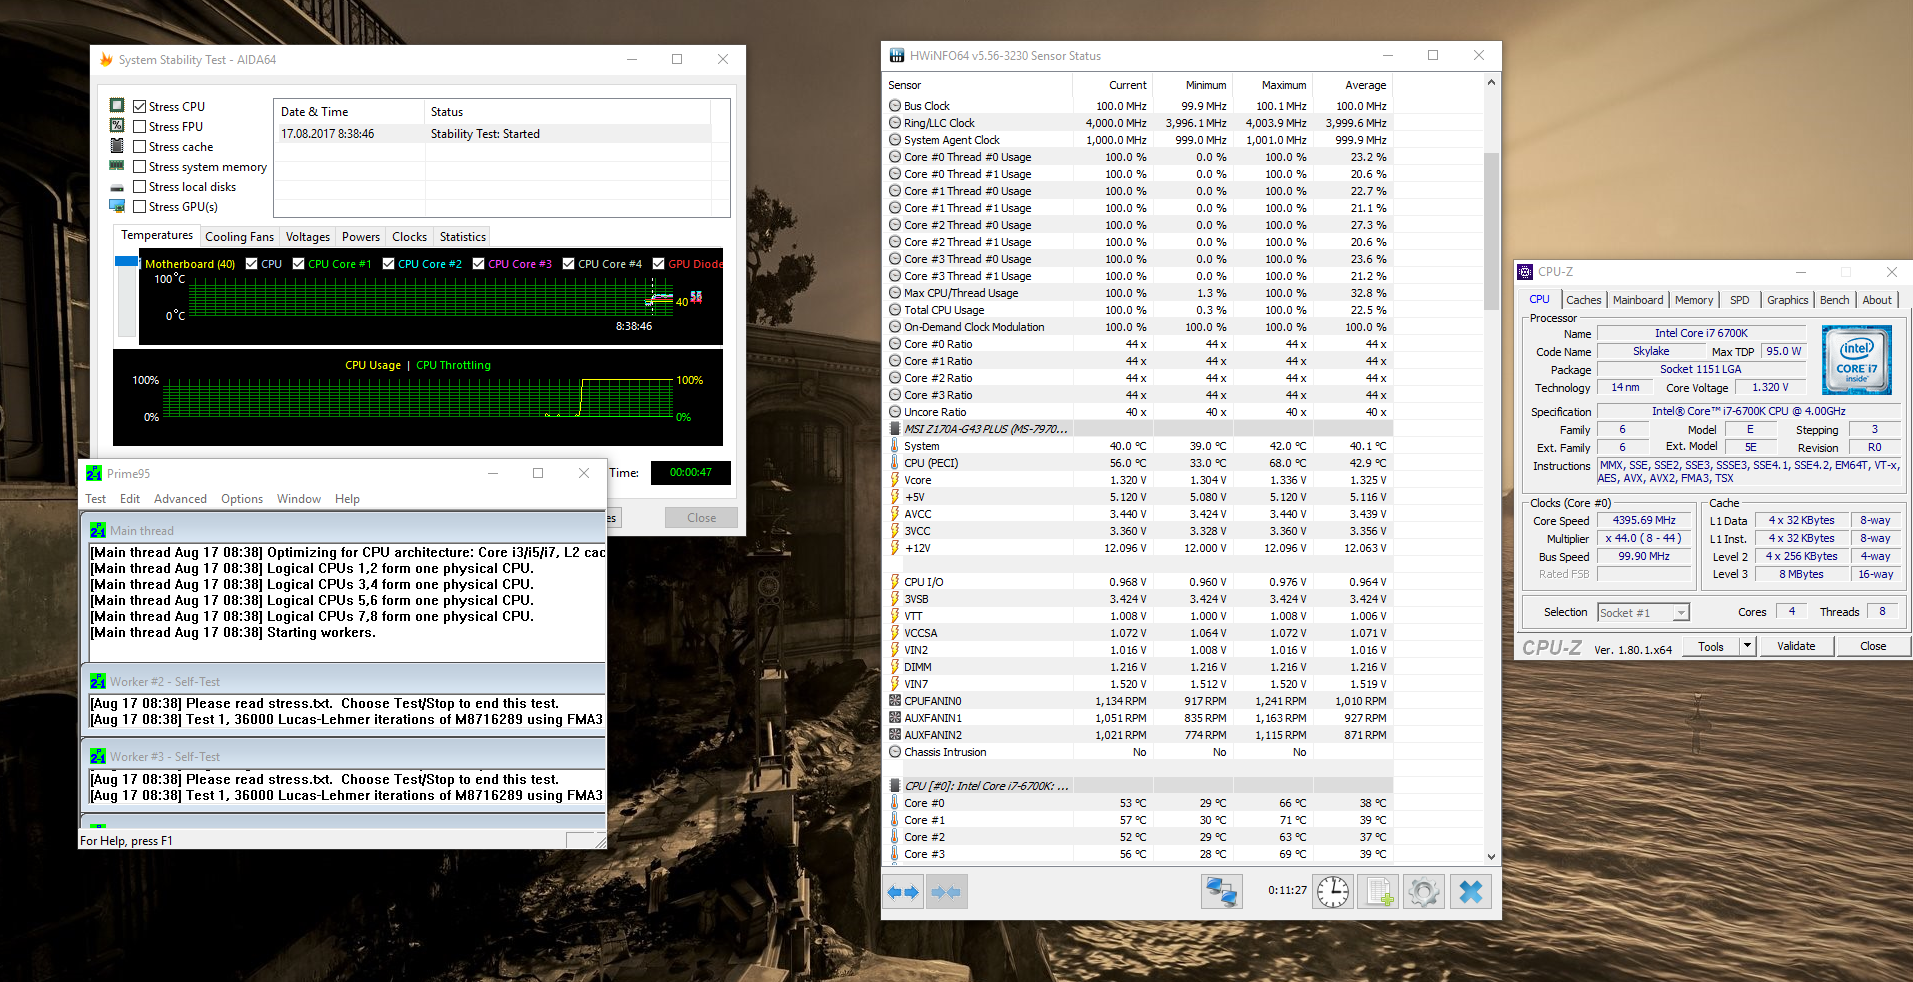
Task: Click the logging sheet icon with green plus
Action: click(1379, 891)
